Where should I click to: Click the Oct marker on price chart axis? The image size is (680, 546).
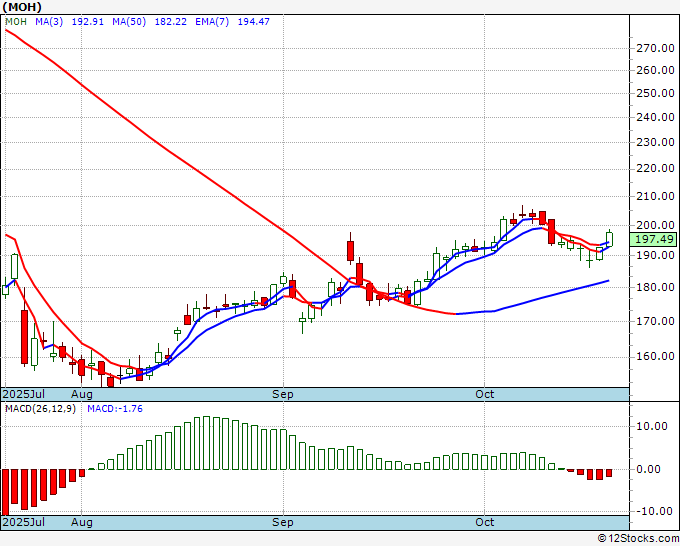click(x=486, y=395)
